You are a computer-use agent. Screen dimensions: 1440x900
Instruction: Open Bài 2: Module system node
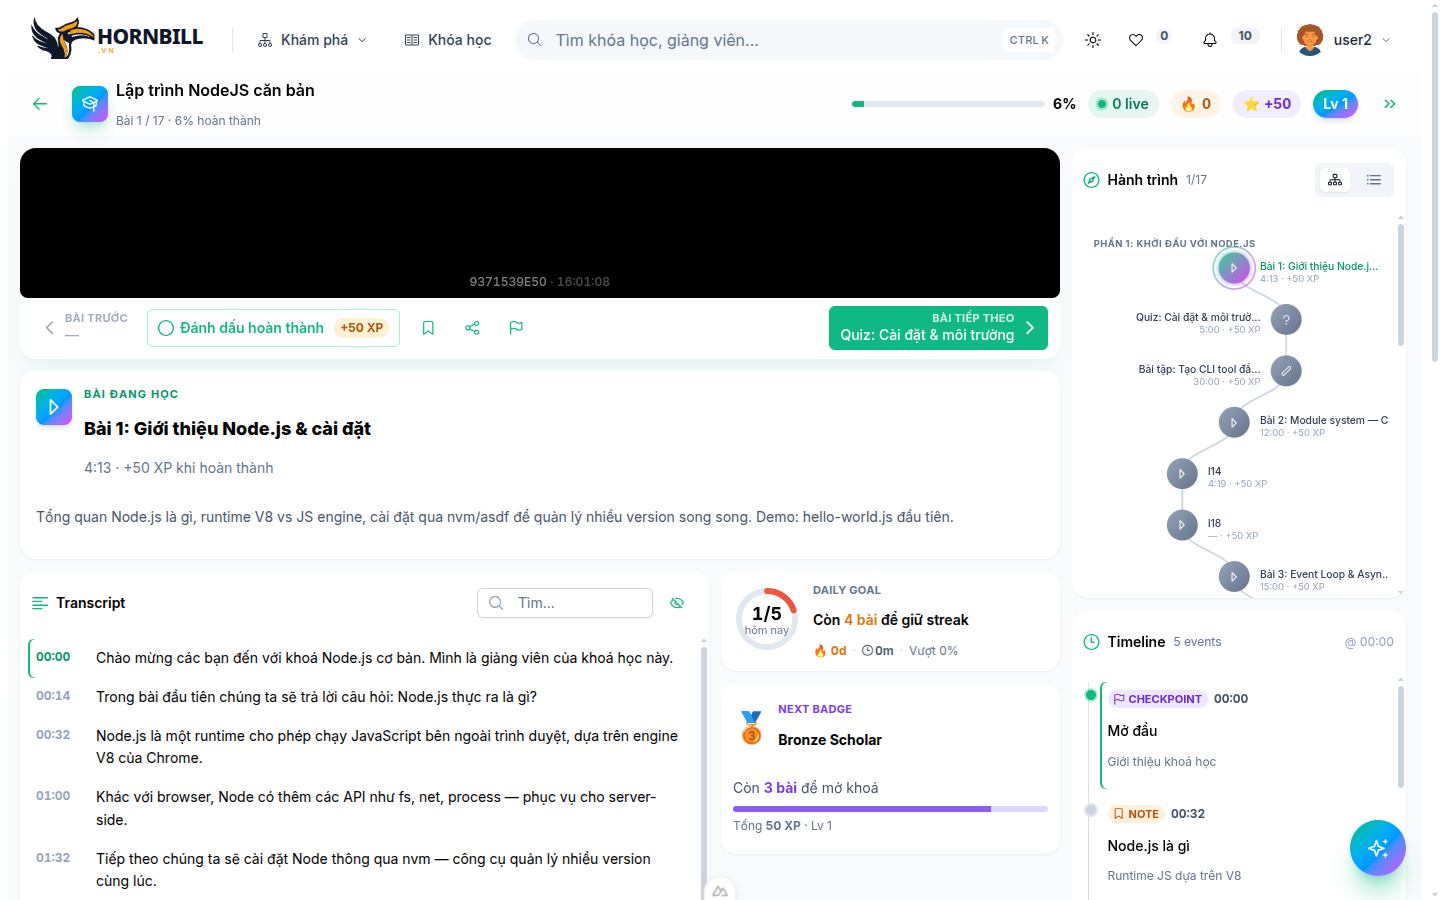(x=1234, y=423)
